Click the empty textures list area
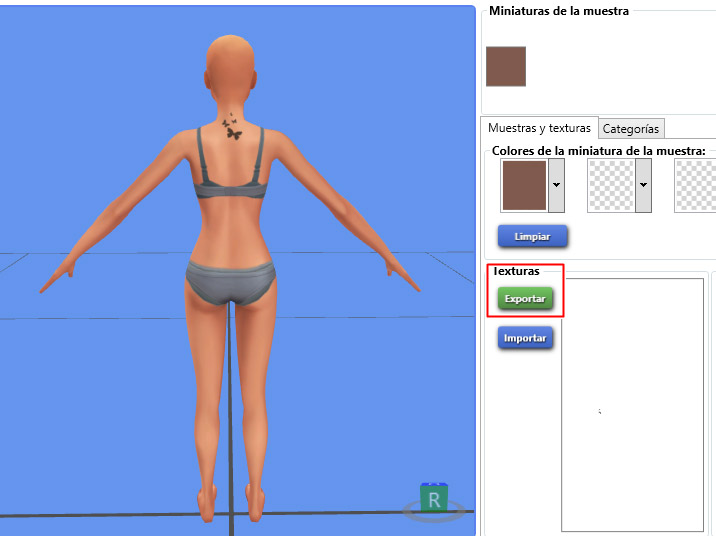Image resolution: width=716 pixels, height=536 pixels. [x=632, y=405]
